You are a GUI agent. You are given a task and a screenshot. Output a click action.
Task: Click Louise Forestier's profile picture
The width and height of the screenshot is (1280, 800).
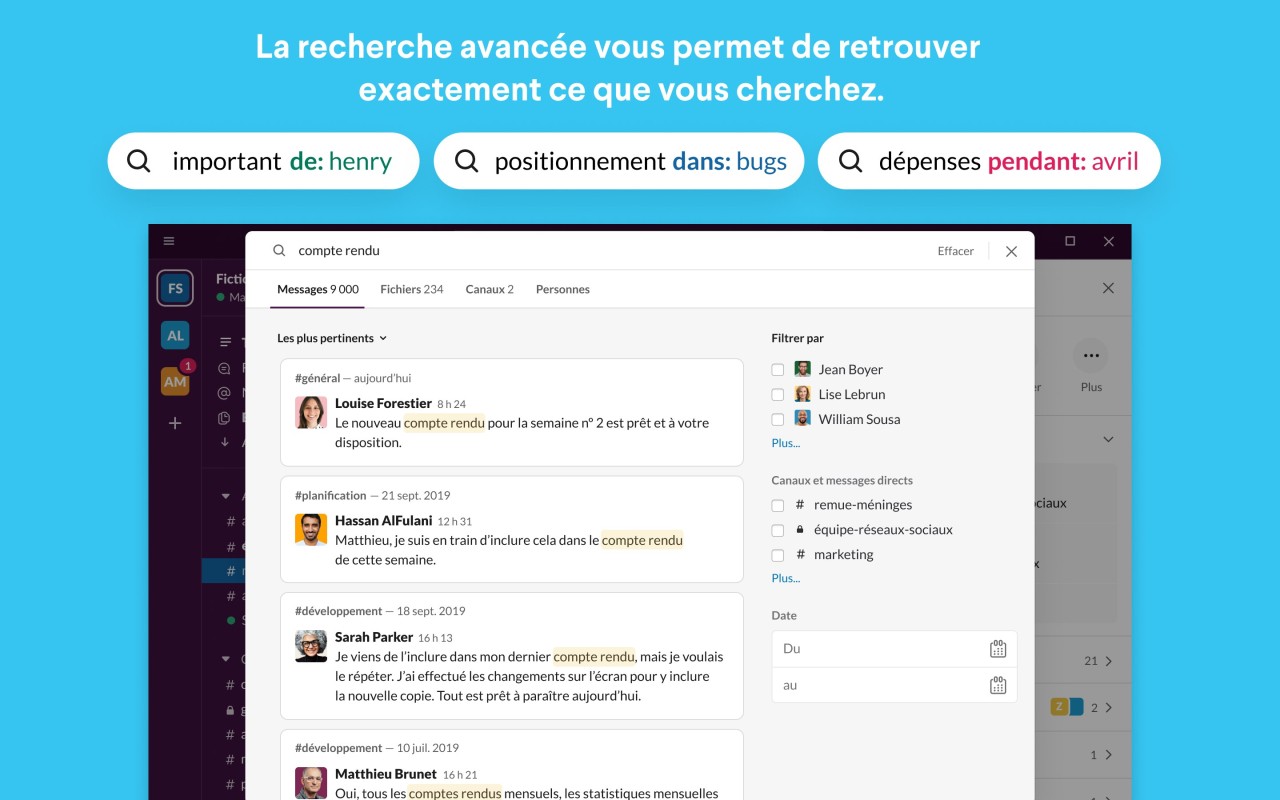pos(311,413)
